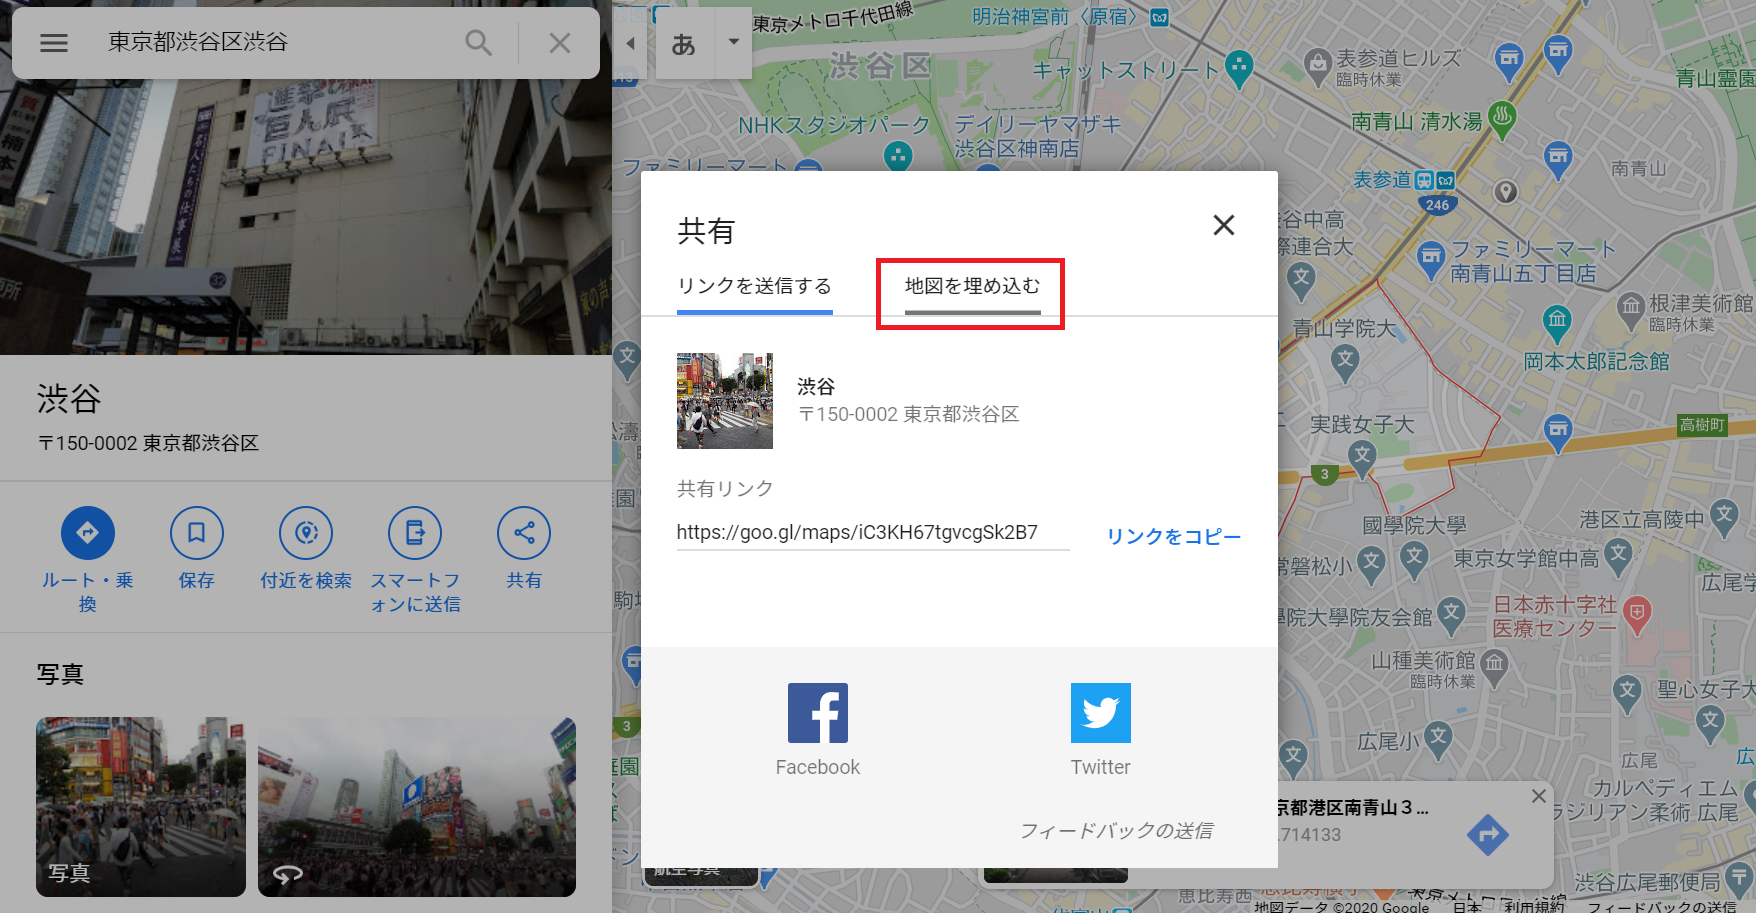Screen dimensions: 1756x913
Task: Click the 共有 share icon
Action: pyautogui.click(x=524, y=533)
